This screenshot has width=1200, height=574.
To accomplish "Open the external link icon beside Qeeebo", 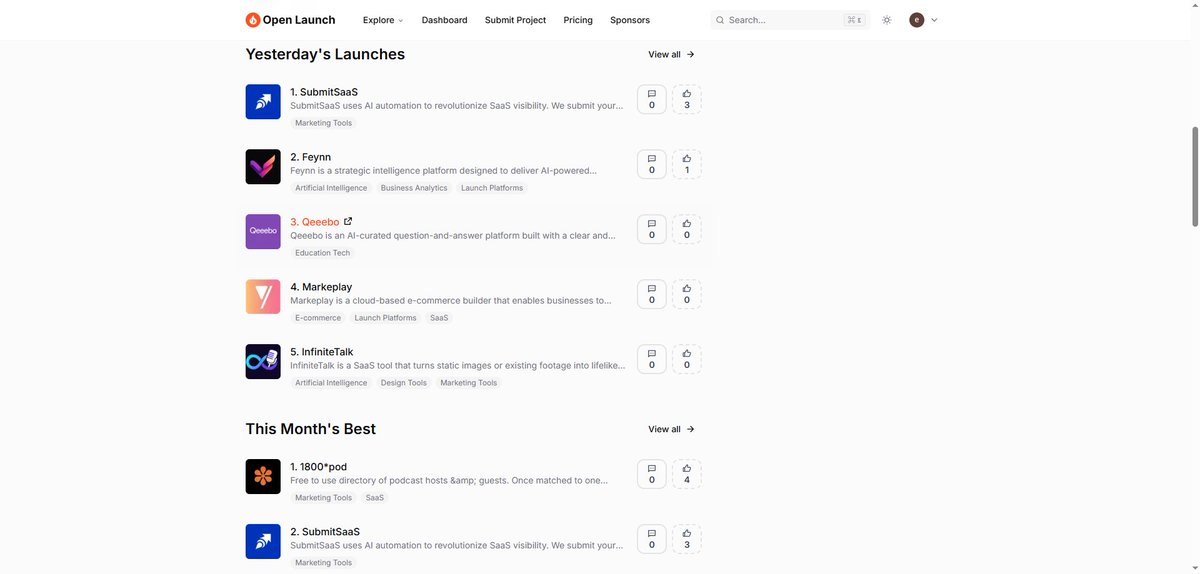I will point(348,221).
